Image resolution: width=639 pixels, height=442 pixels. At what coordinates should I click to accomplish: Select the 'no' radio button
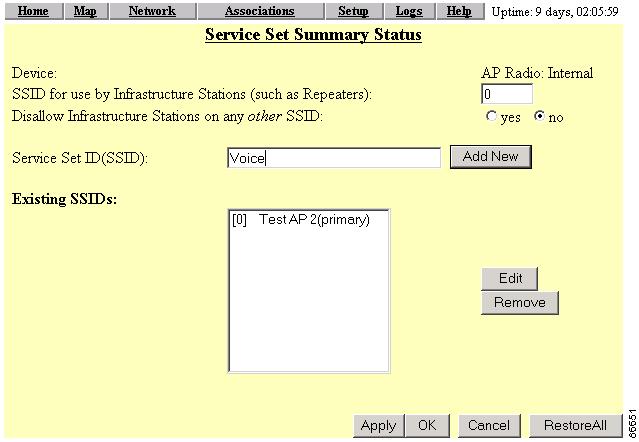coord(540,117)
